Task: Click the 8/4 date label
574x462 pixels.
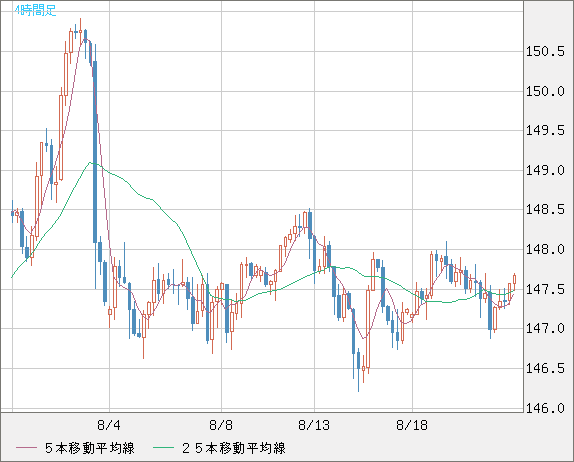Action: click(x=109, y=425)
